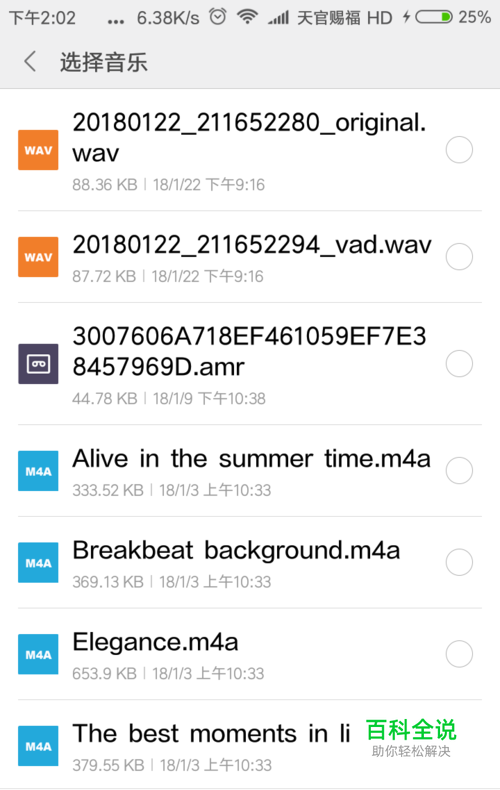Click M4A icon of Breakbeat background

[38, 562]
